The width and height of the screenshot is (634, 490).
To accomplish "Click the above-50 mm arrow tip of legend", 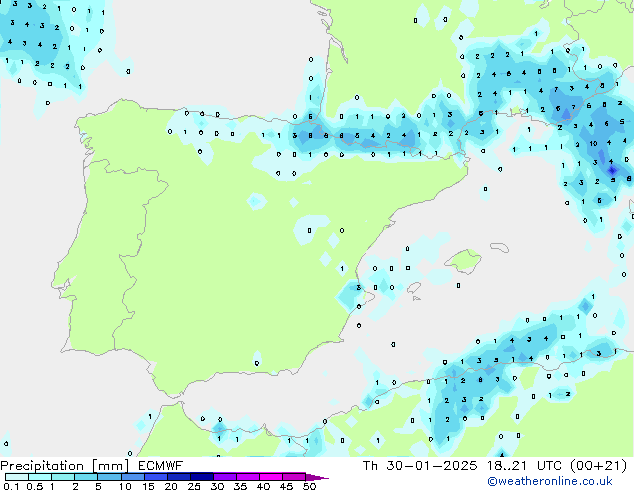I will [317, 477].
